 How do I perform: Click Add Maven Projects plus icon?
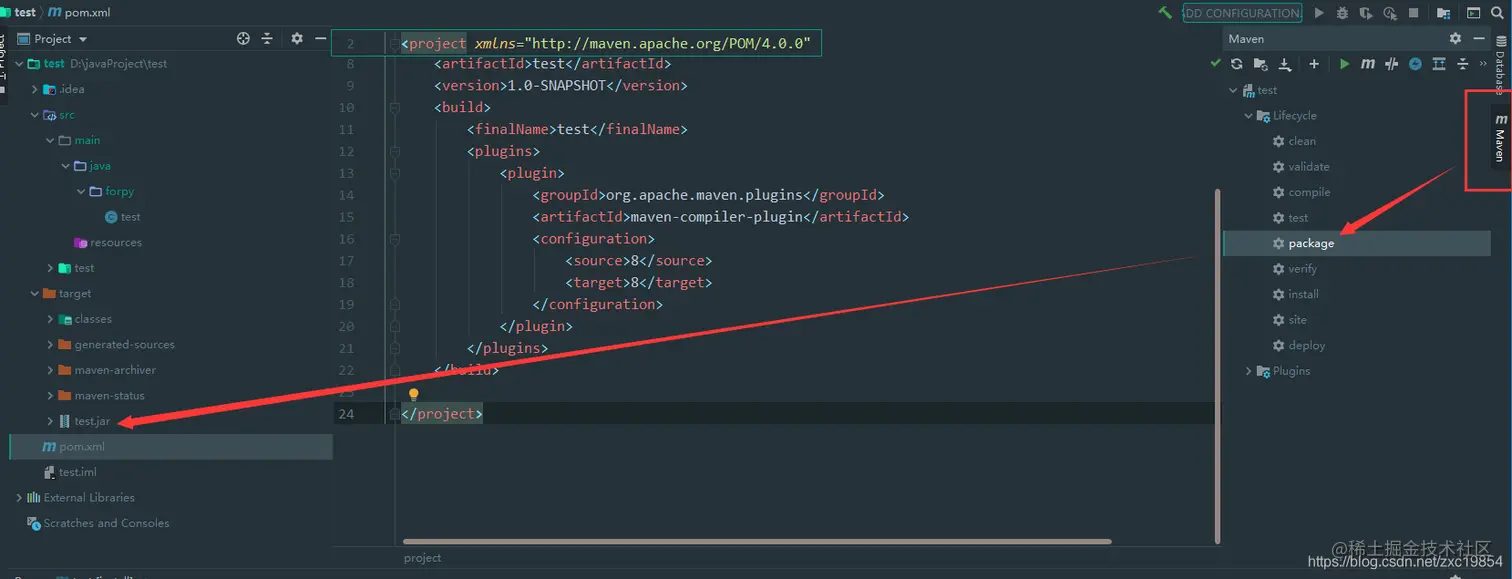(1314, 64)
